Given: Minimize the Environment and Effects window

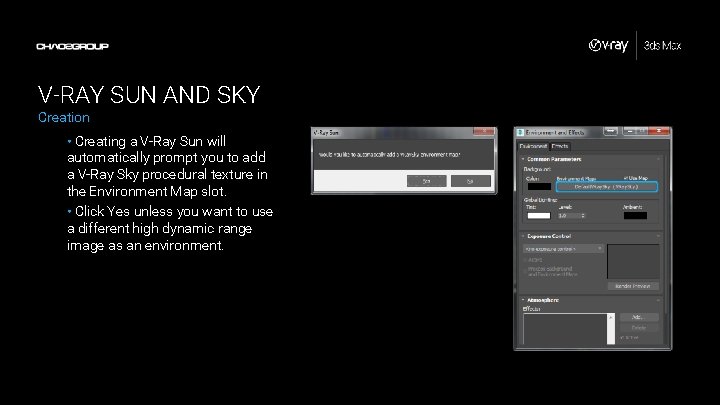Looking at the screenshot, I should [630, 131].
